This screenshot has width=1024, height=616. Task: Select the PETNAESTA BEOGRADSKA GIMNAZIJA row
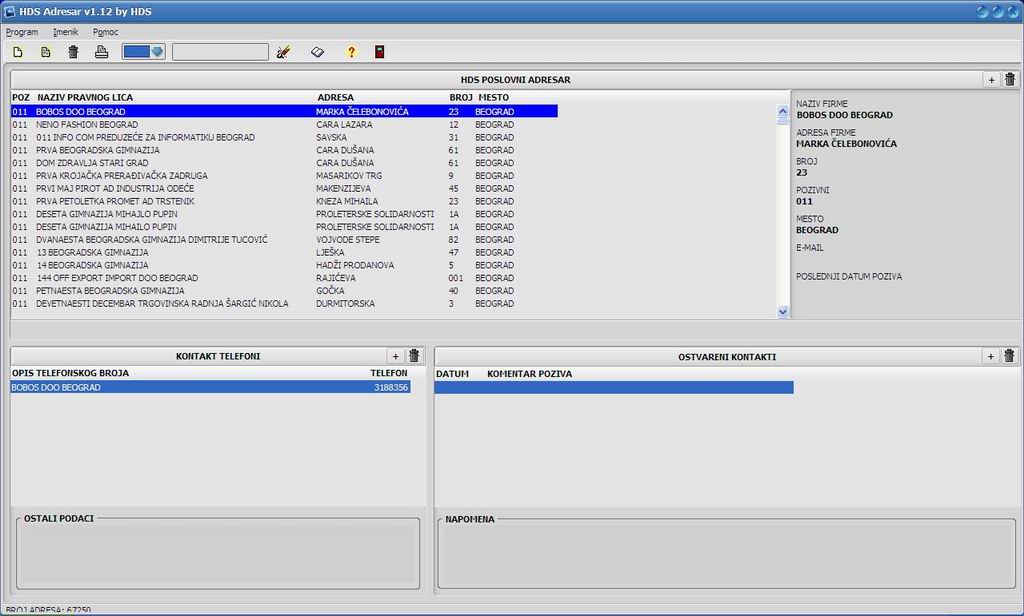284,291
